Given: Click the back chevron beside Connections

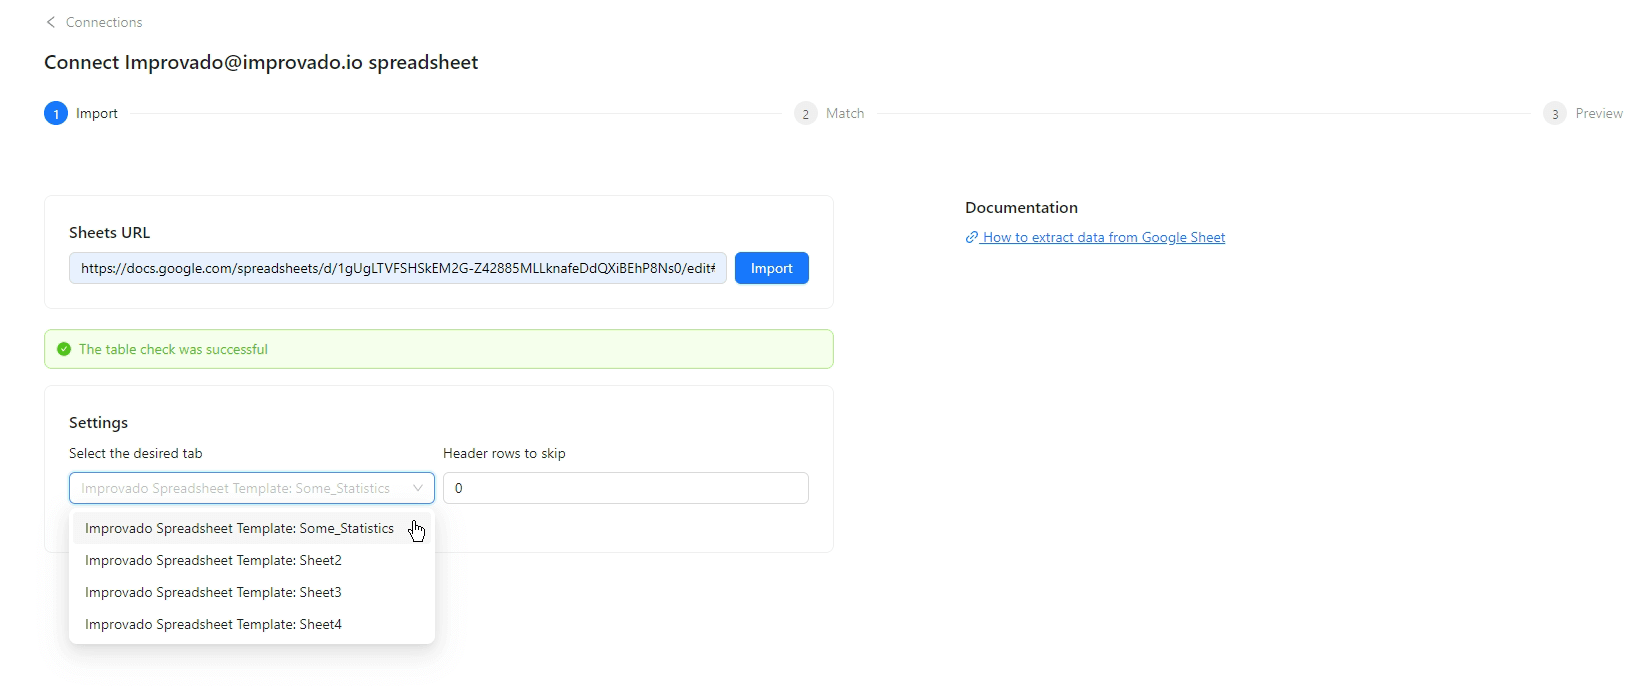Looking at the screenshot, I should [51, 22].
